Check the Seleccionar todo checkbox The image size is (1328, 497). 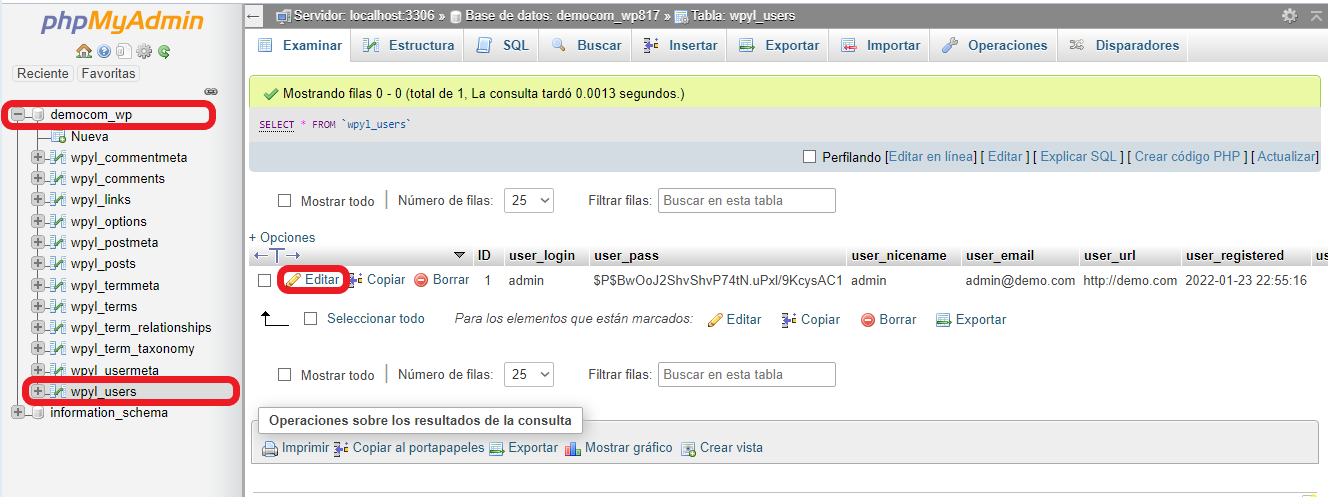coord(310,319)
